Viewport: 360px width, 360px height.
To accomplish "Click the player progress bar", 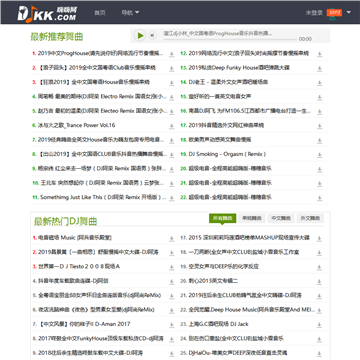I will click(230, 39).
